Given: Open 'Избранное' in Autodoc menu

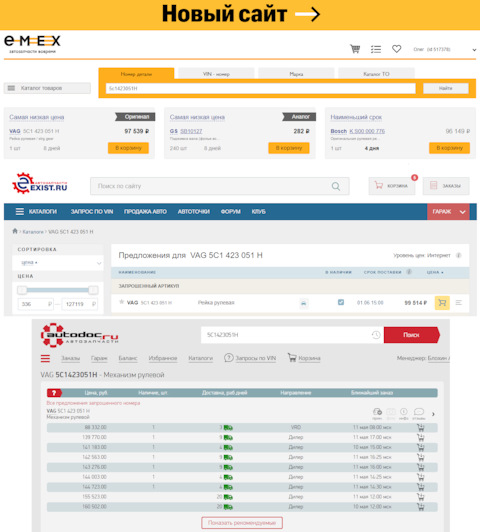Looking at the screenshot, I should pyautogui.click(x=163, y=358).
